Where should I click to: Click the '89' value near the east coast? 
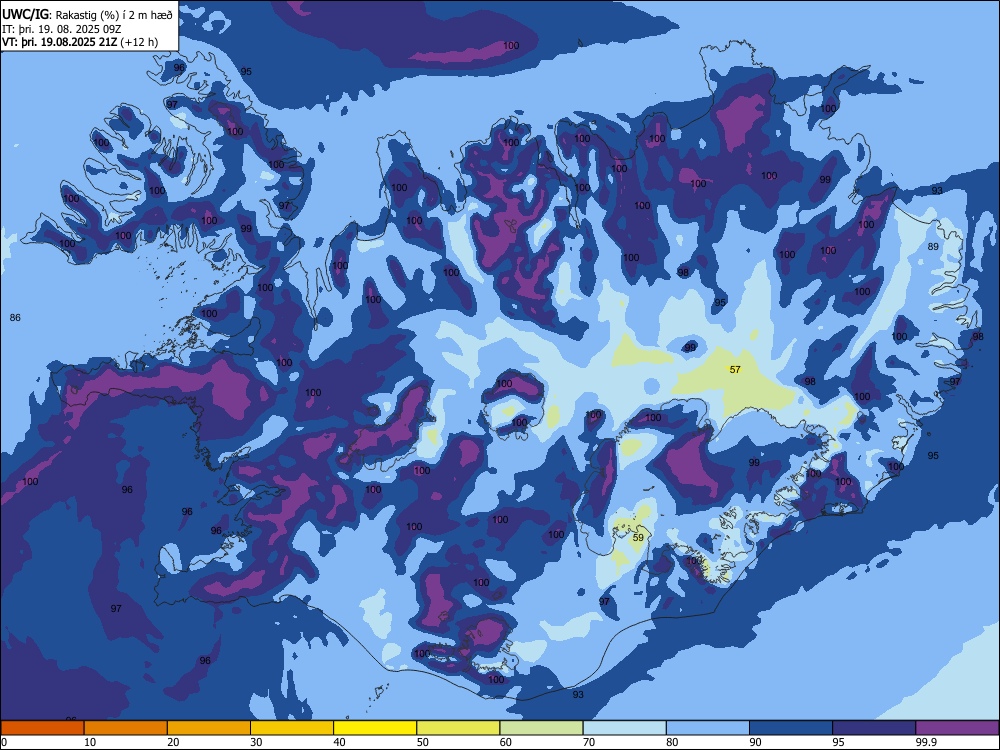[x=933, y=246]
